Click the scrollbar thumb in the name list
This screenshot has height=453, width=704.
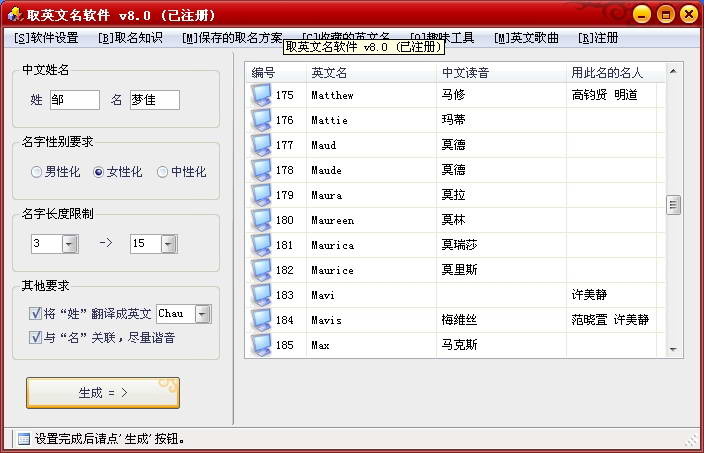673,205
